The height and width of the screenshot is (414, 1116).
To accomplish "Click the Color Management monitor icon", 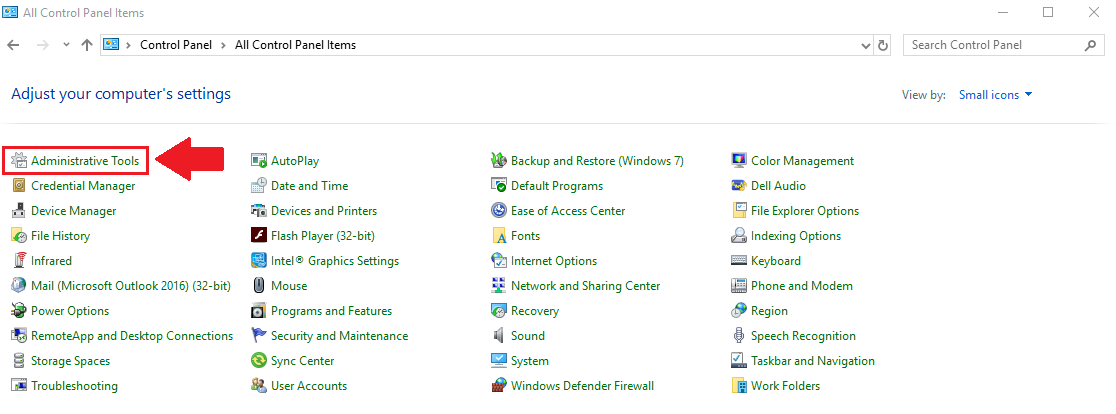I will coord(739,161).
